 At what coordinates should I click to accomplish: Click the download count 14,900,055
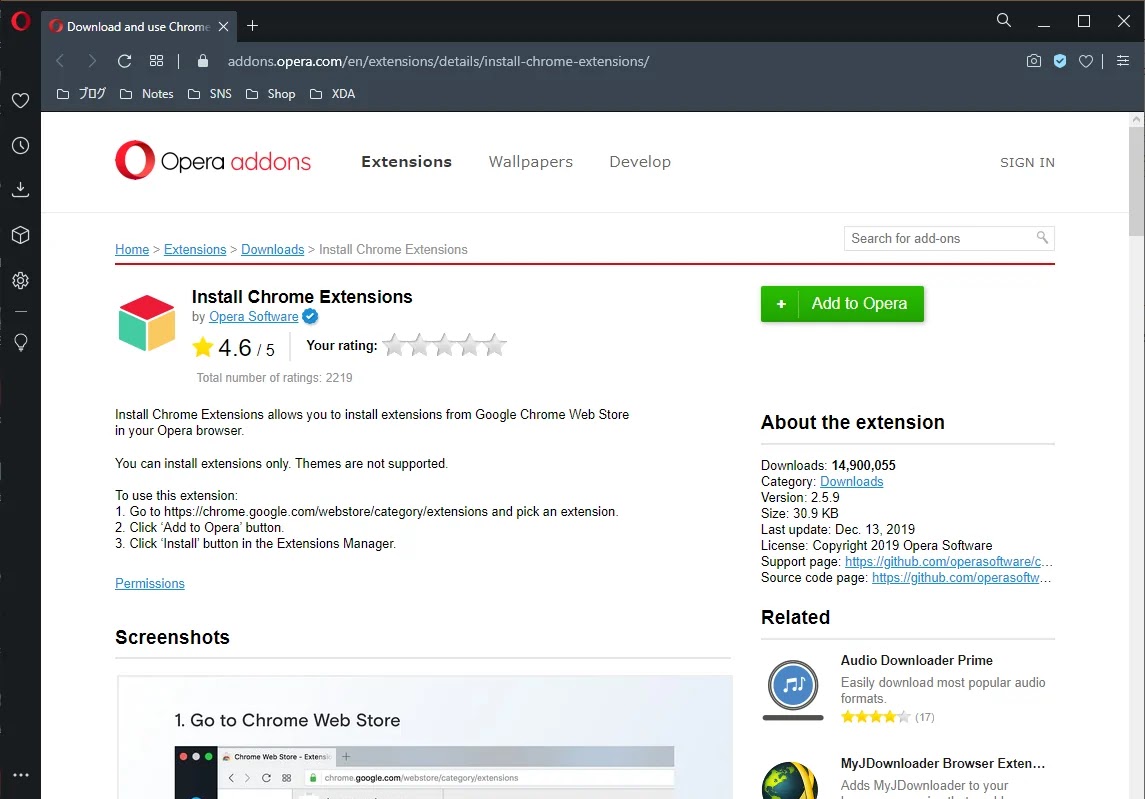point(863,465)
